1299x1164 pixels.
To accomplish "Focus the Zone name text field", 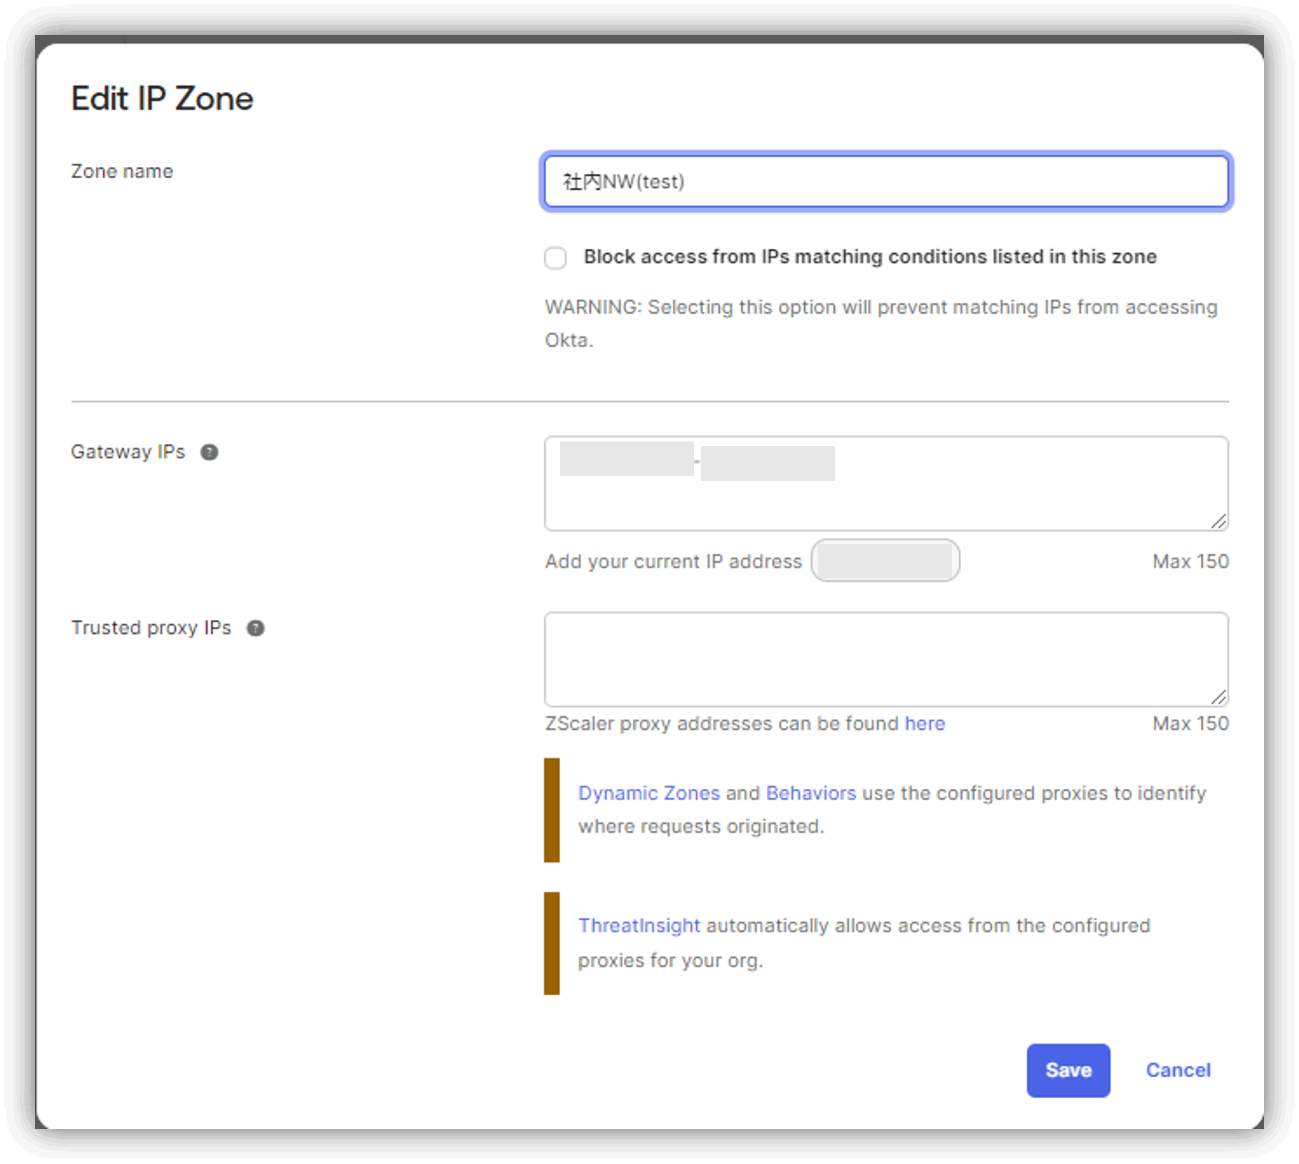I will [885, 182].
